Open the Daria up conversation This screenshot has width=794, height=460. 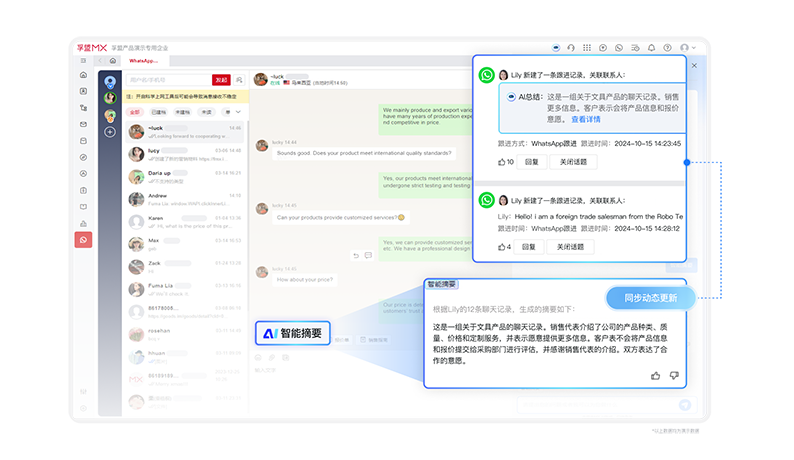coord(185,177)
